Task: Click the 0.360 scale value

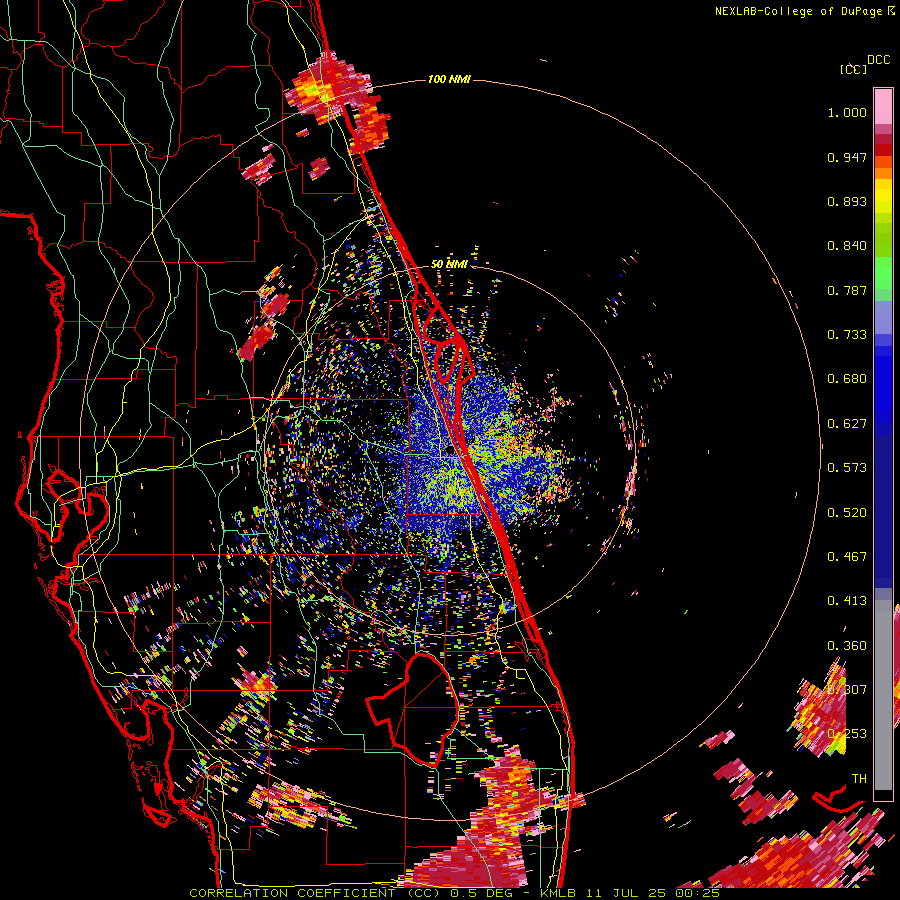Action: (847, 646)
